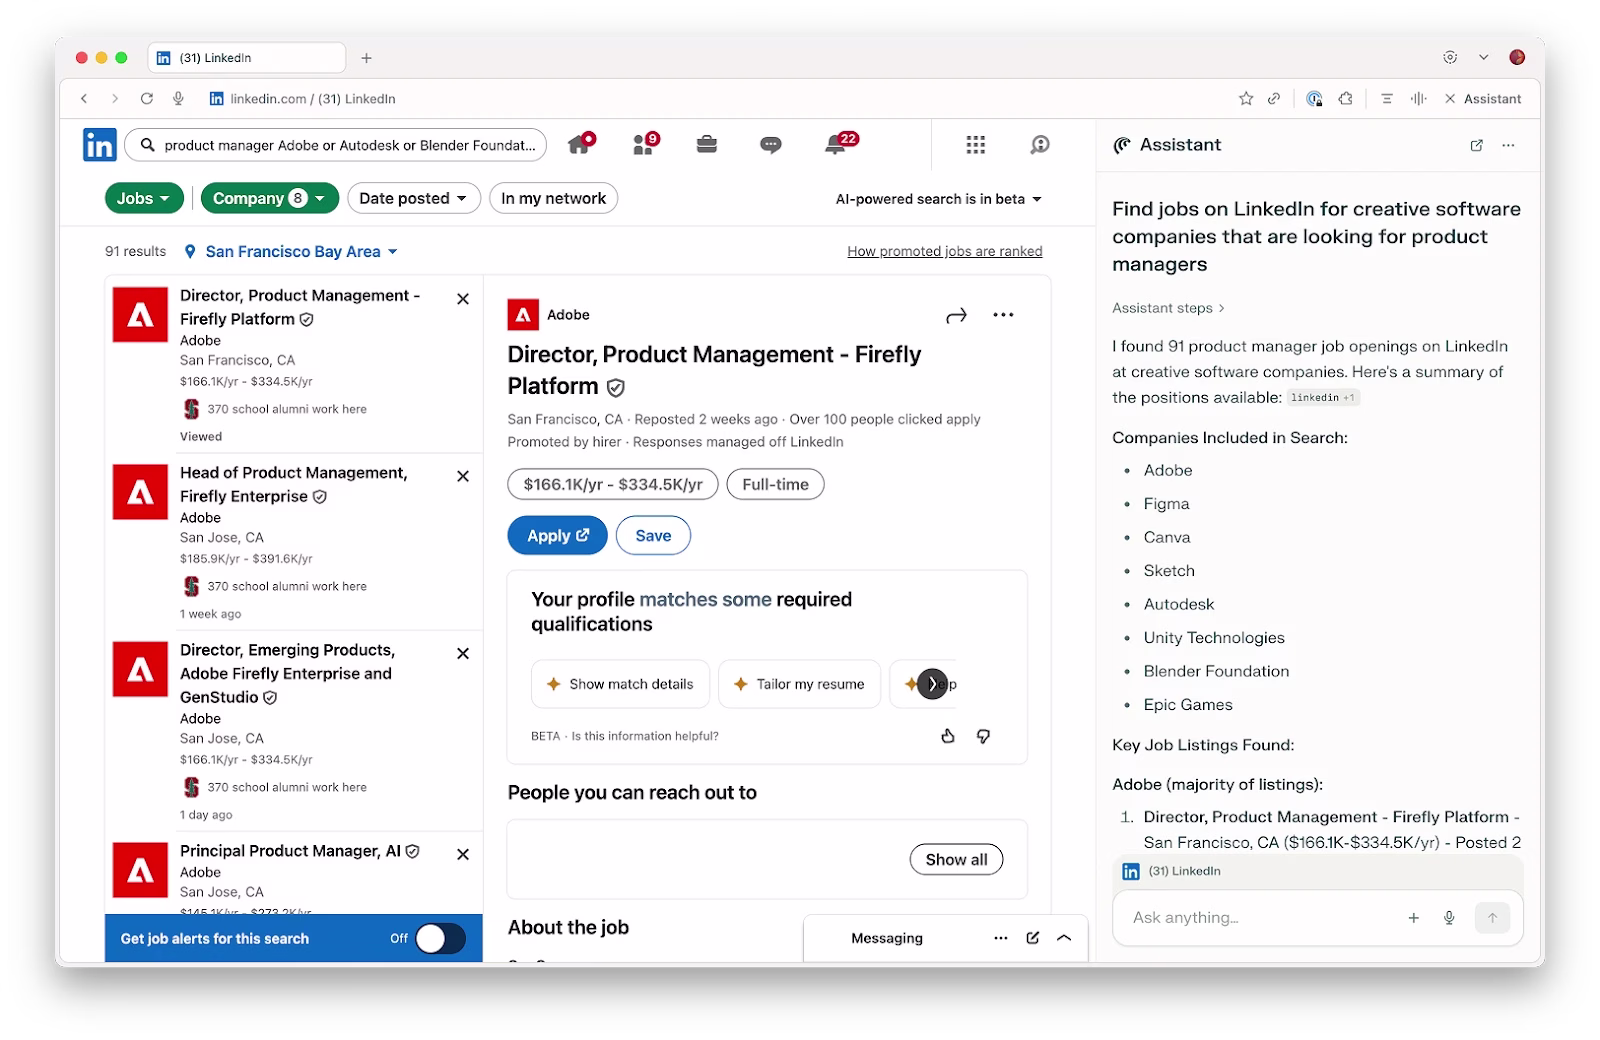Viewport: 1600px width, 1040px height.
Task: Open Assistant panel in new window
Action: 1476,145
